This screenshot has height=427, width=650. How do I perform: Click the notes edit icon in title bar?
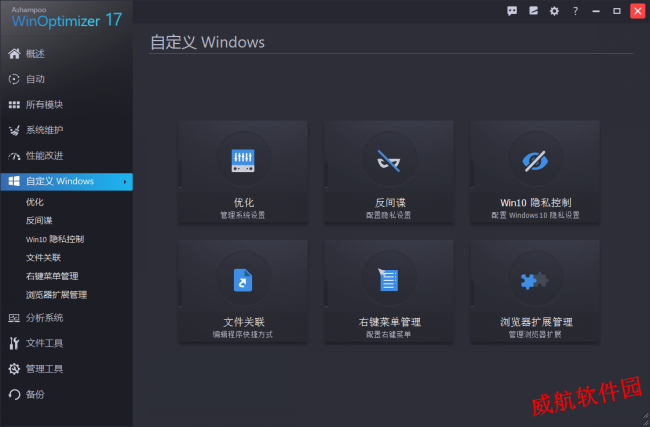(533, 11)
